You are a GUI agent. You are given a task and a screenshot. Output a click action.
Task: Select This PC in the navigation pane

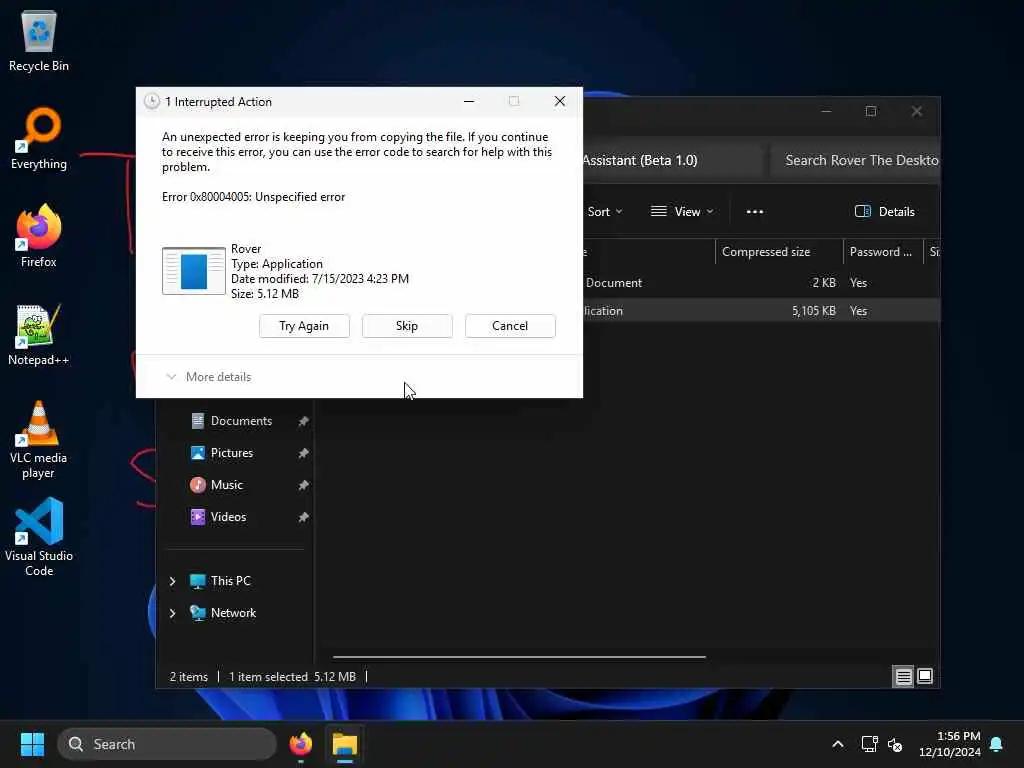(230, 581)
